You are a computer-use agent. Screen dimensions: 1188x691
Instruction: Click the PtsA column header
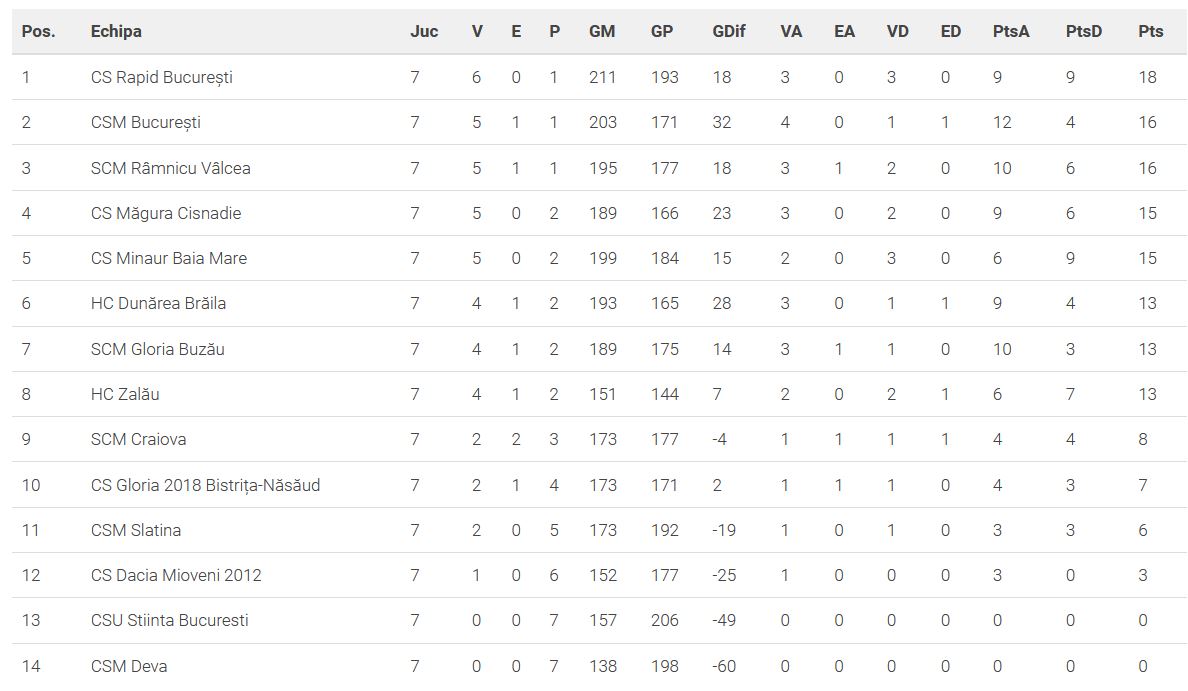tap(1011, 31)
